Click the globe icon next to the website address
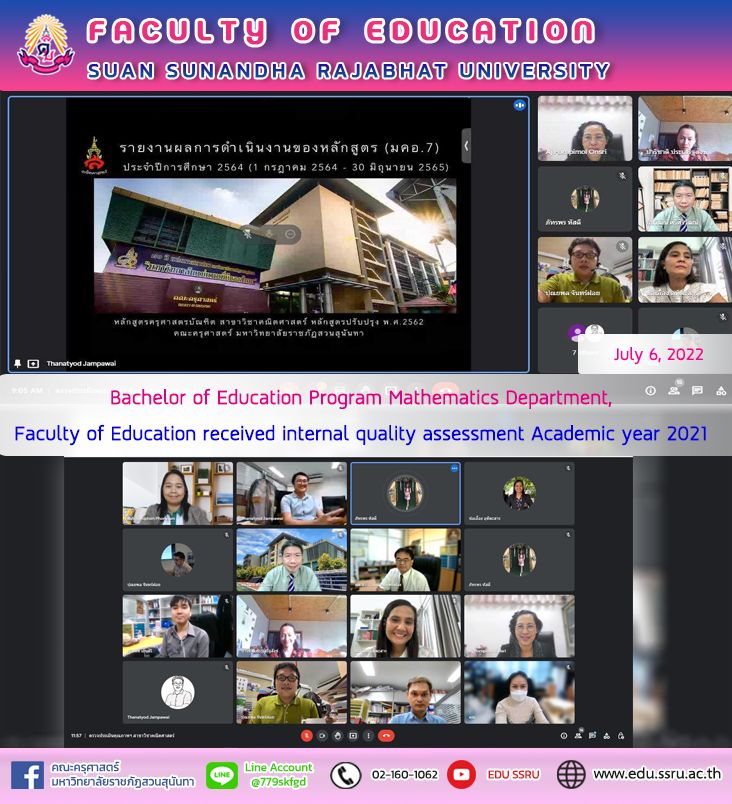 point(571,774)
